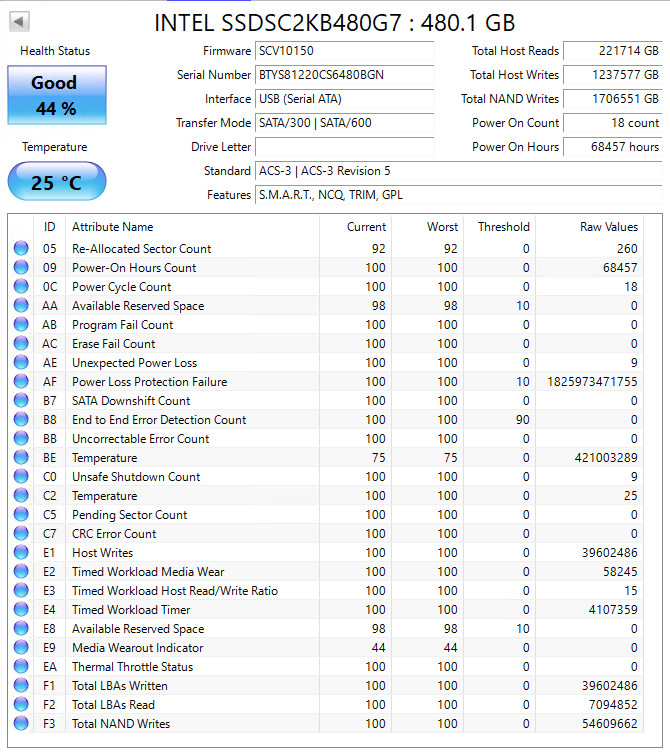Click the Features field S.M.A.R.T., NCQ, TRIM, GPL
Viewport: 670px width, 756px height.
click(458, 195)
